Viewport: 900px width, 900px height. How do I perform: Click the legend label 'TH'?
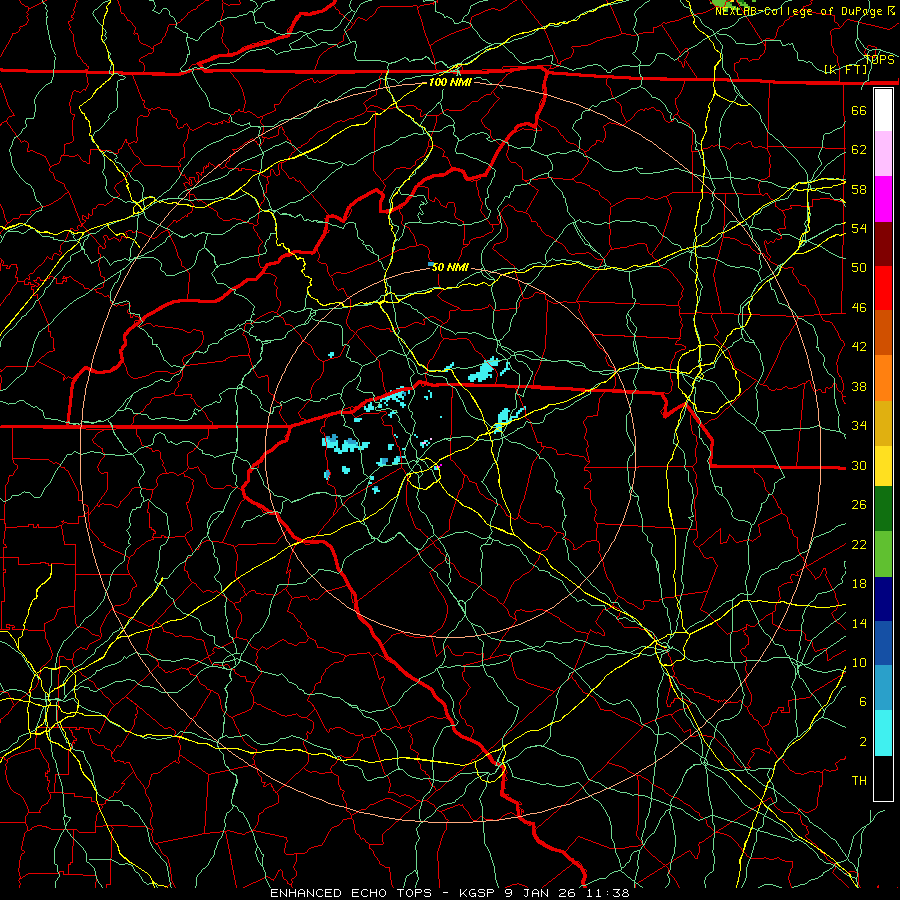tap(859, 781)
